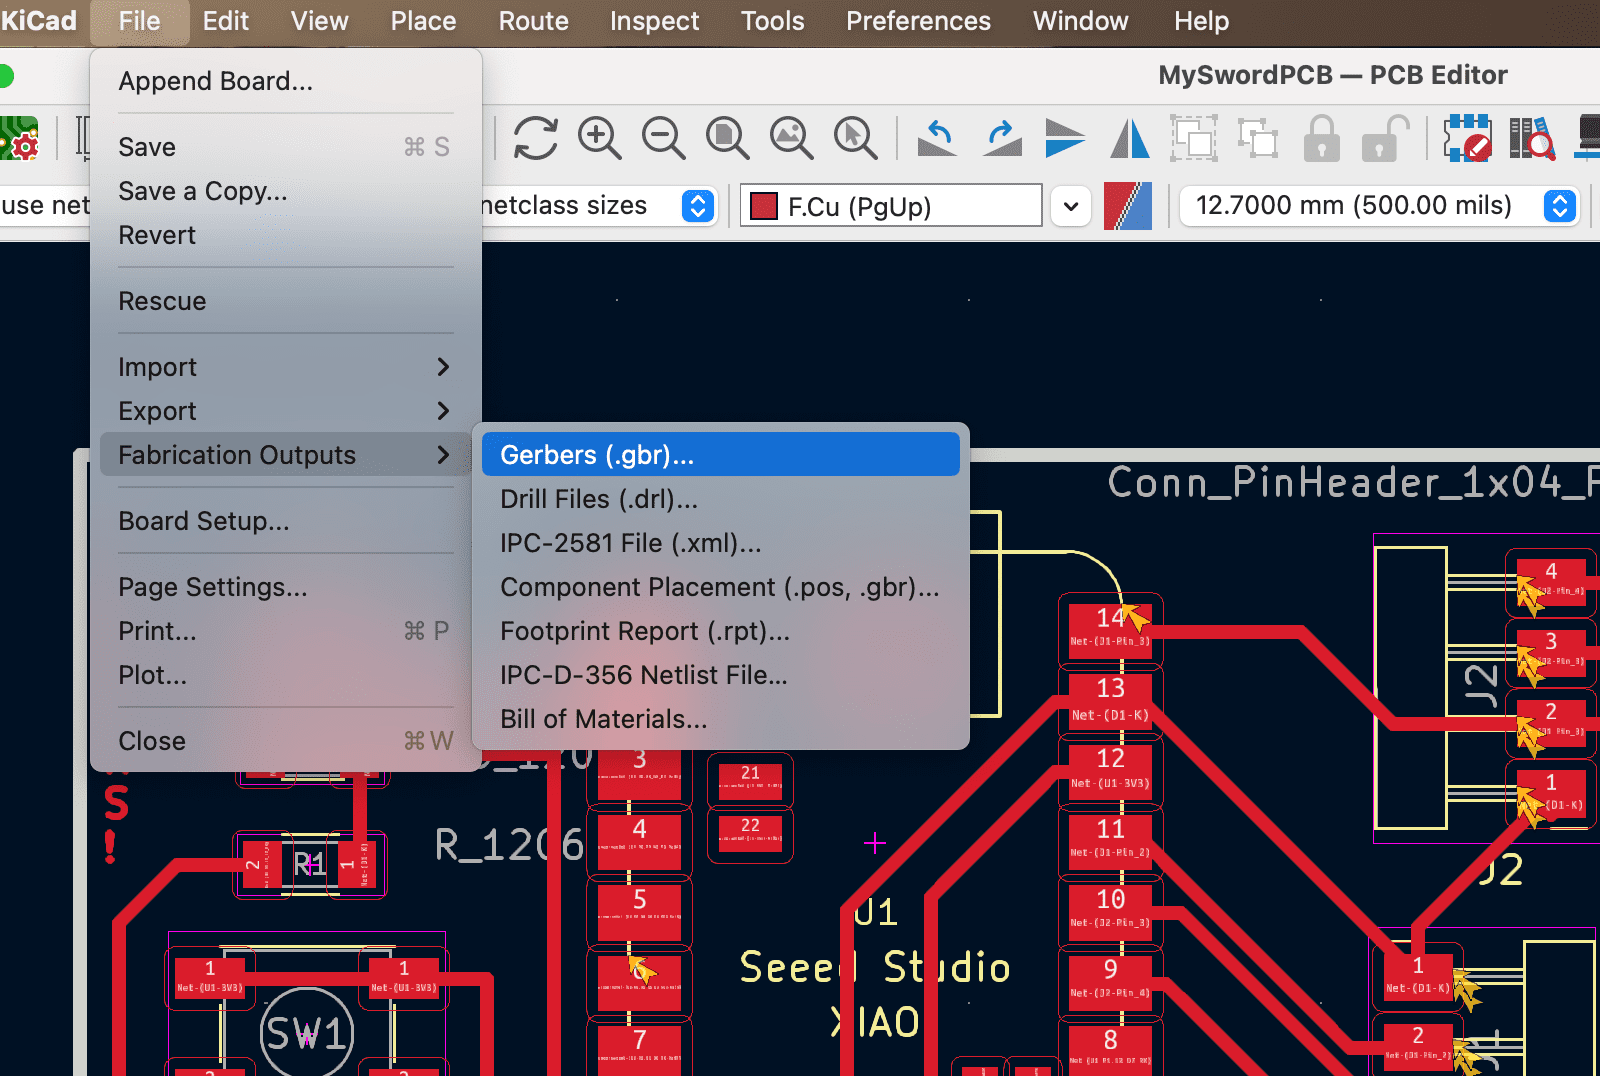
Task: Click the arrow beside the layer selector
Action: [x=1071, y=206]
